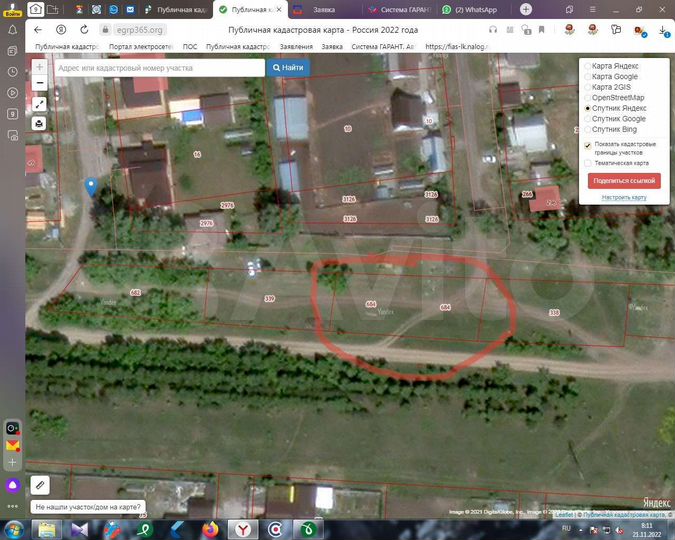Image resolution: width=675 pixels, height=540 pixels.
Task: Open Заявления bookmark
Action: click(x=296, y=47)
